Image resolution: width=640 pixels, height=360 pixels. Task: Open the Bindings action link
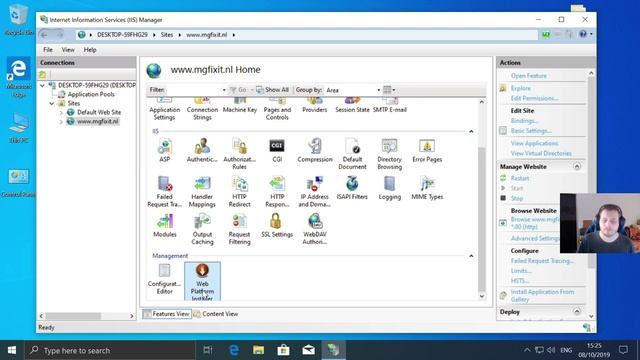(x=524, y=121)
